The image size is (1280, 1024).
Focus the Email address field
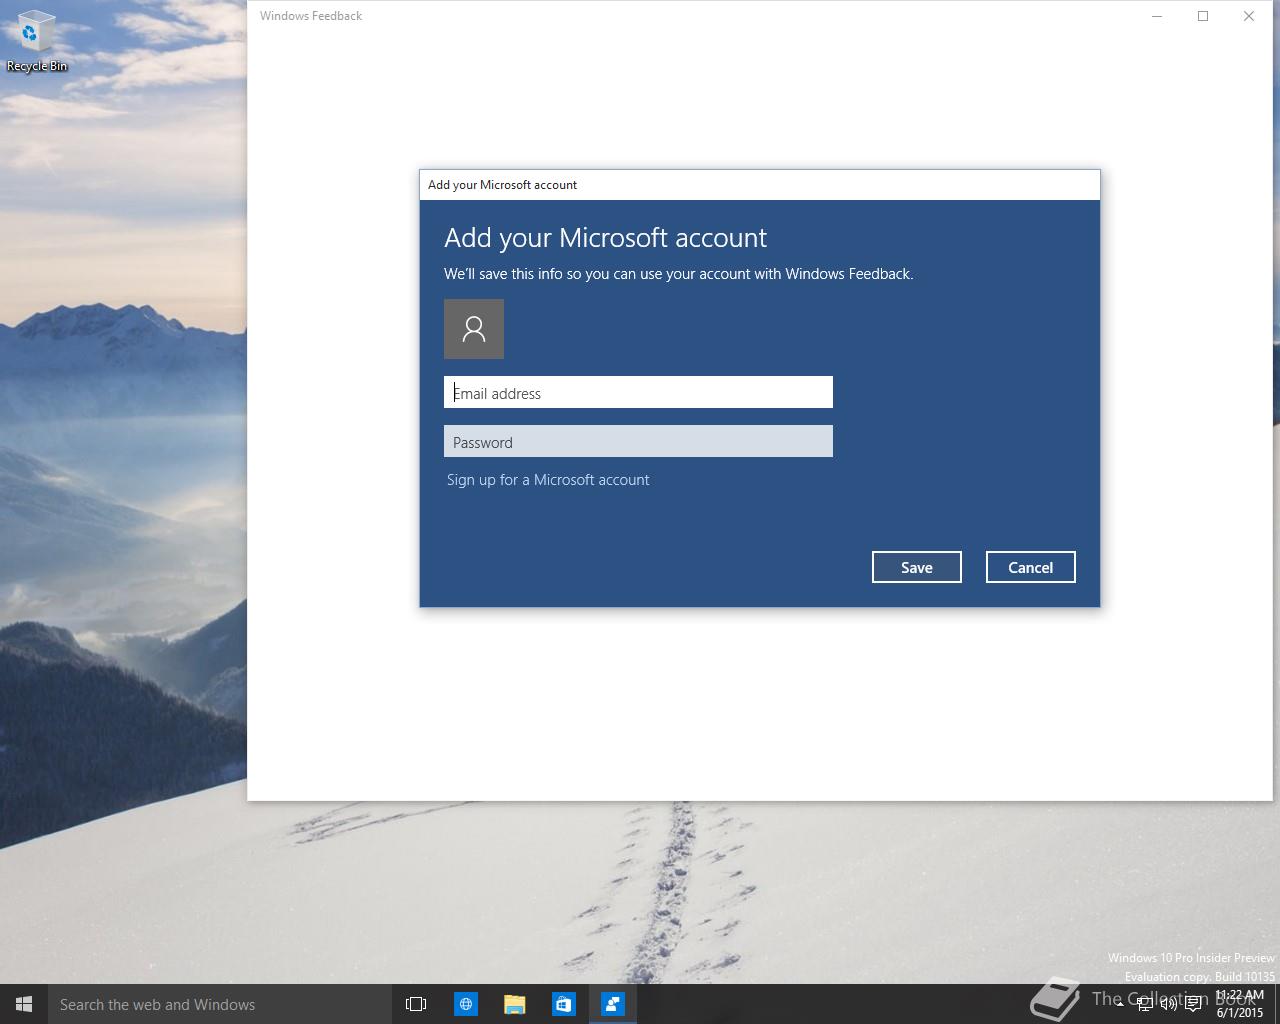(x=638, y=392)
